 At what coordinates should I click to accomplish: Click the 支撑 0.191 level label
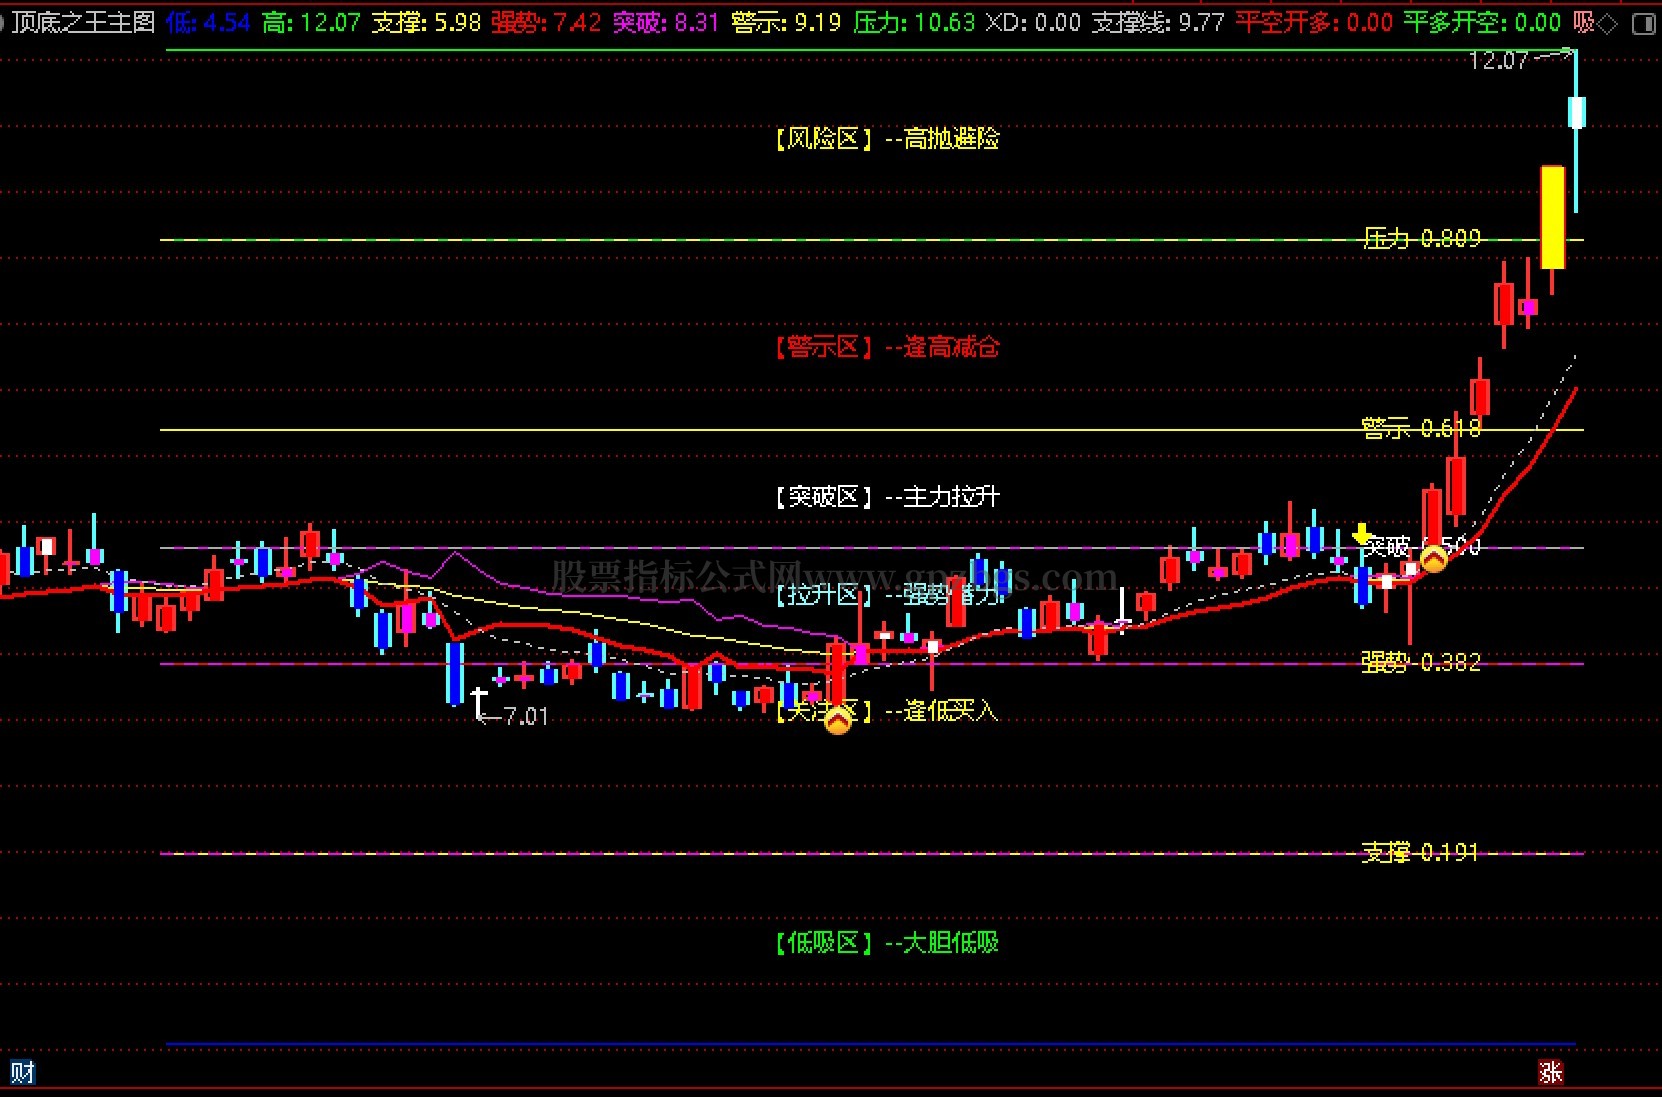(1419, 852)
